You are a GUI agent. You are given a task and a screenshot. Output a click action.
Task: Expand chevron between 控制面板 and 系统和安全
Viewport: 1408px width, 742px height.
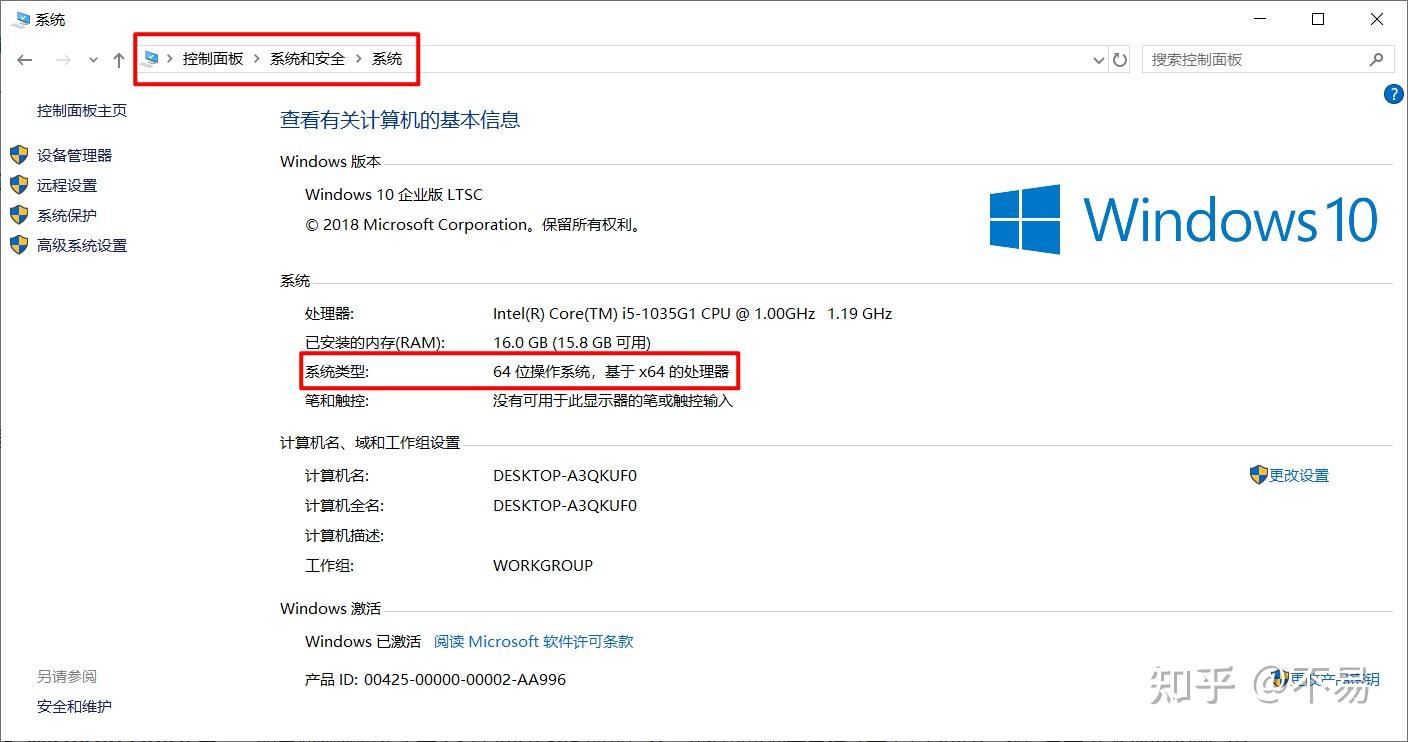point(257,59)
